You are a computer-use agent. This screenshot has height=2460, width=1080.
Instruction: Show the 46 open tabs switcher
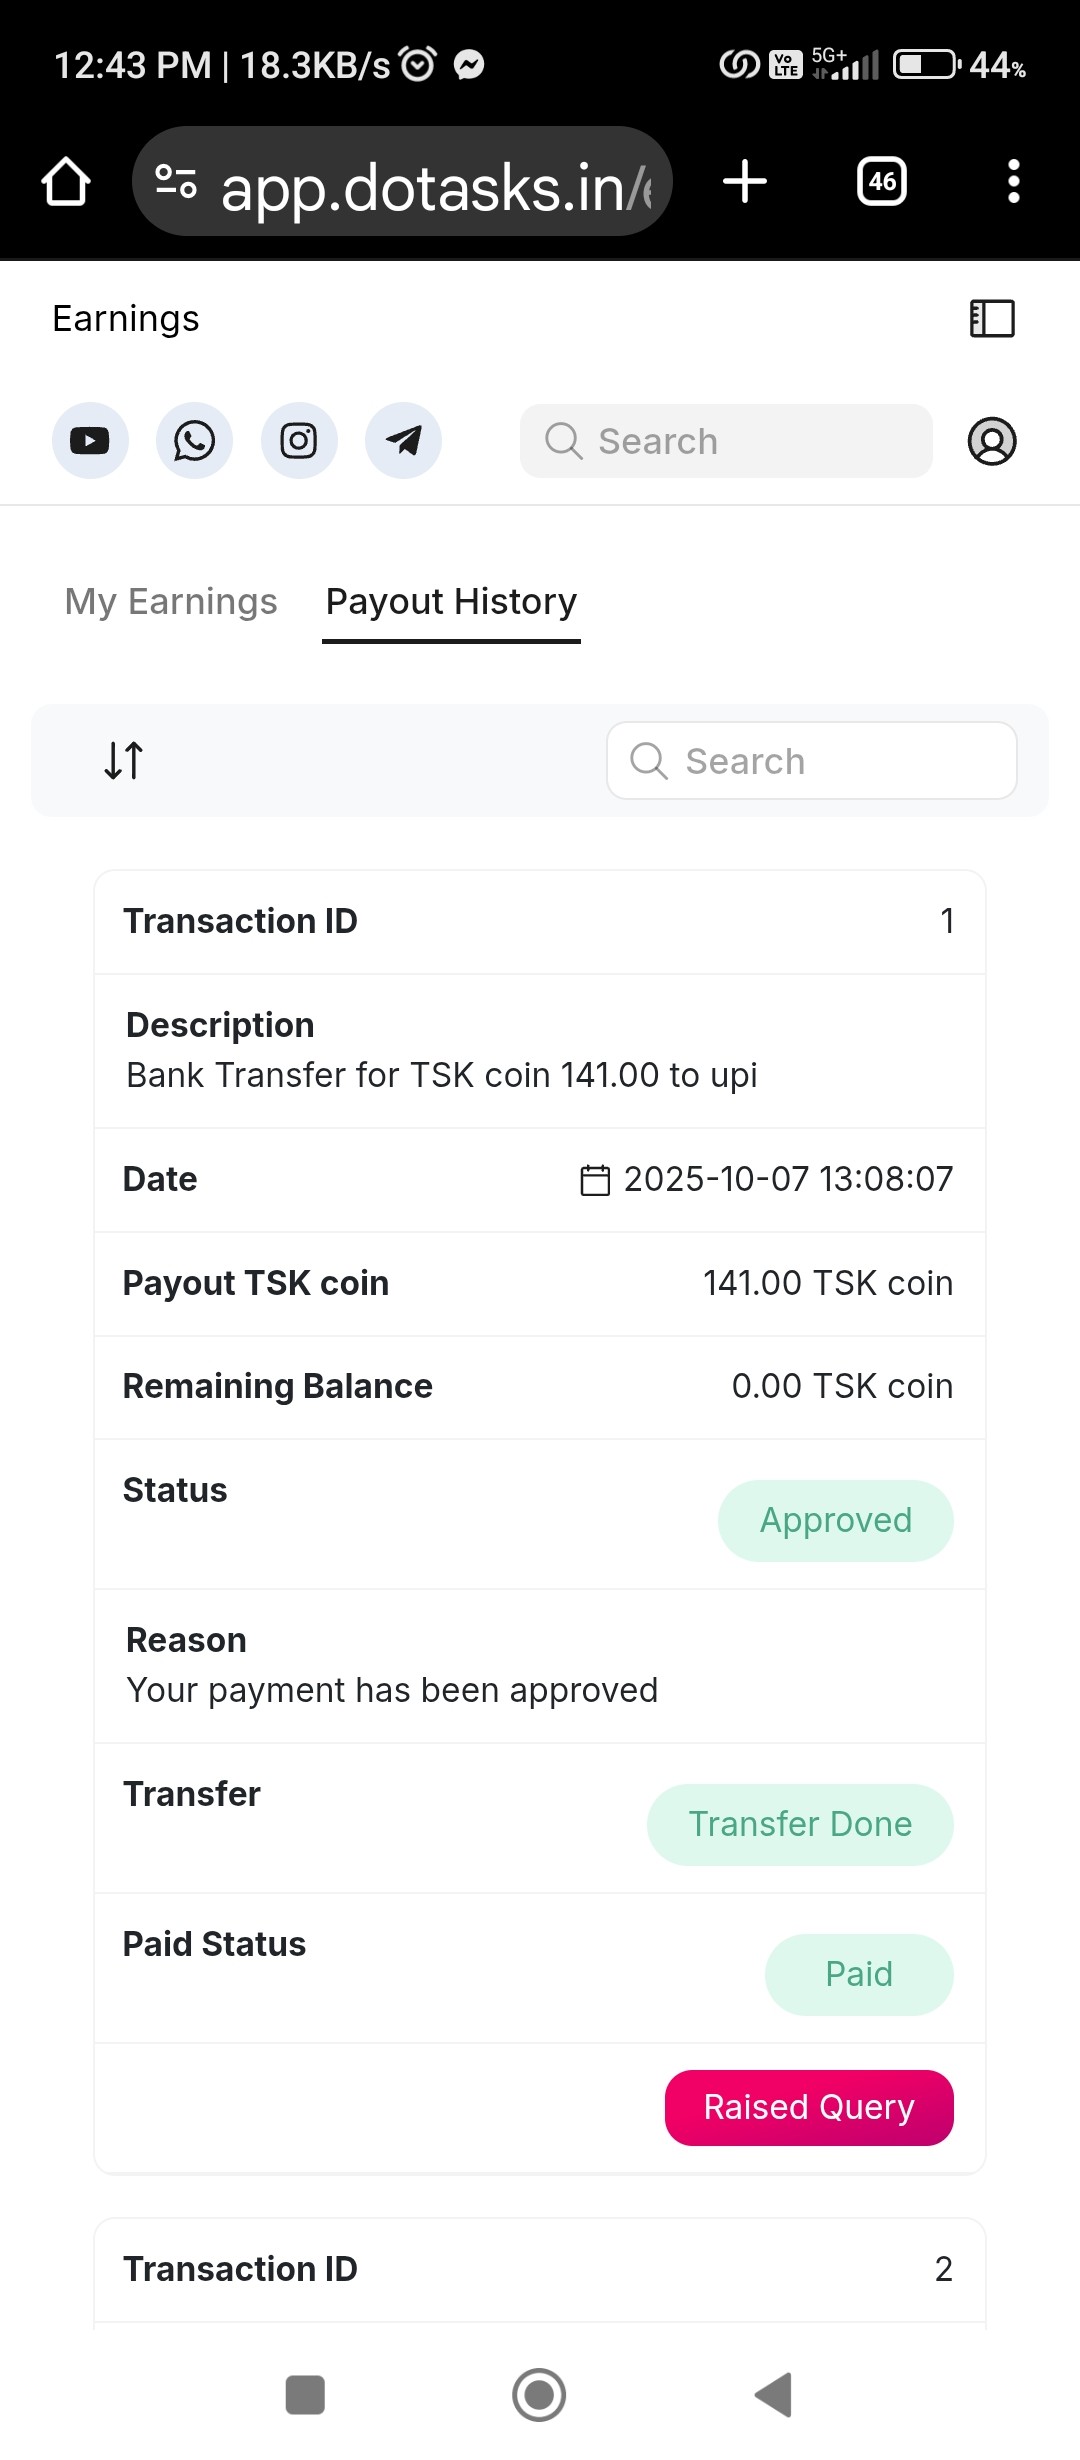[x=882, y=182]
